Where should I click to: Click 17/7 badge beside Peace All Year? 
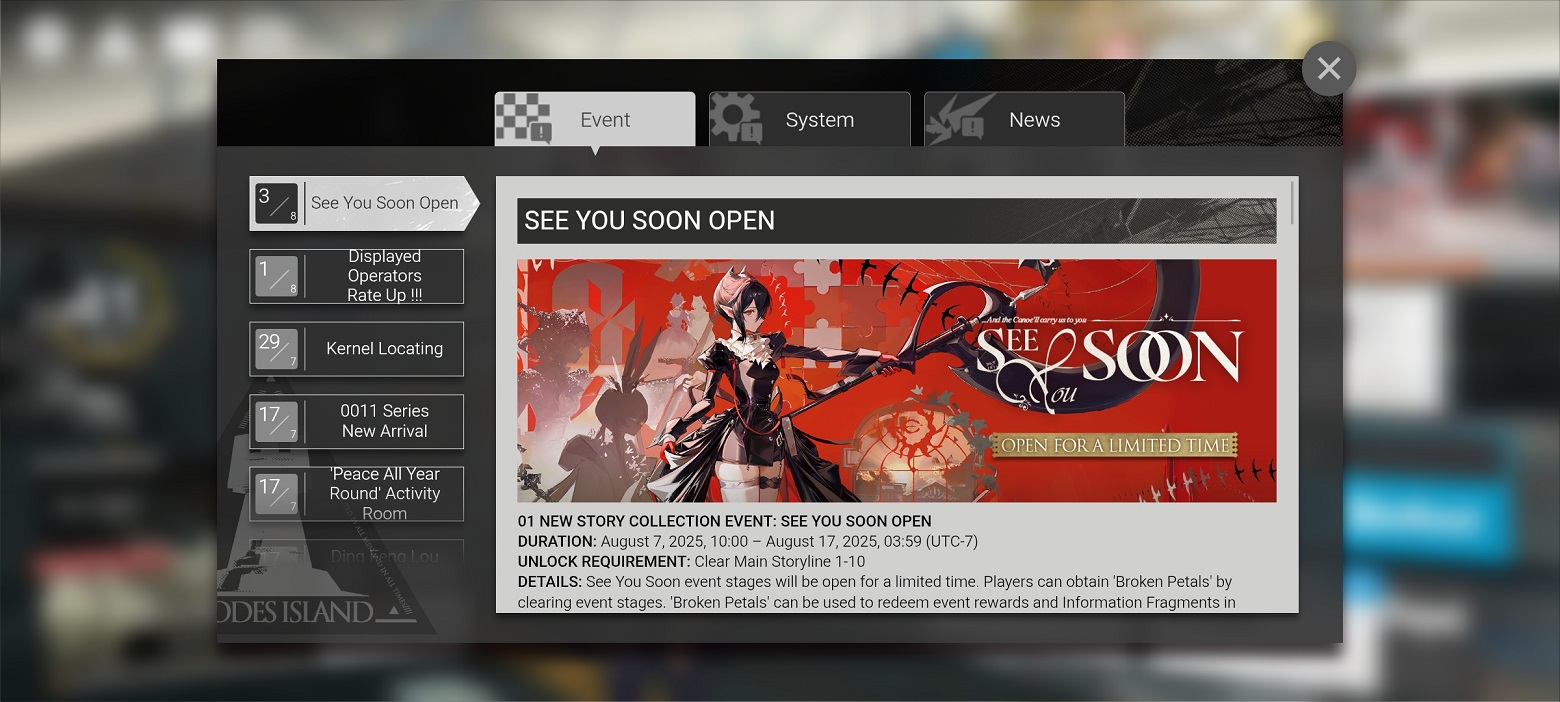tap(276, 493)
